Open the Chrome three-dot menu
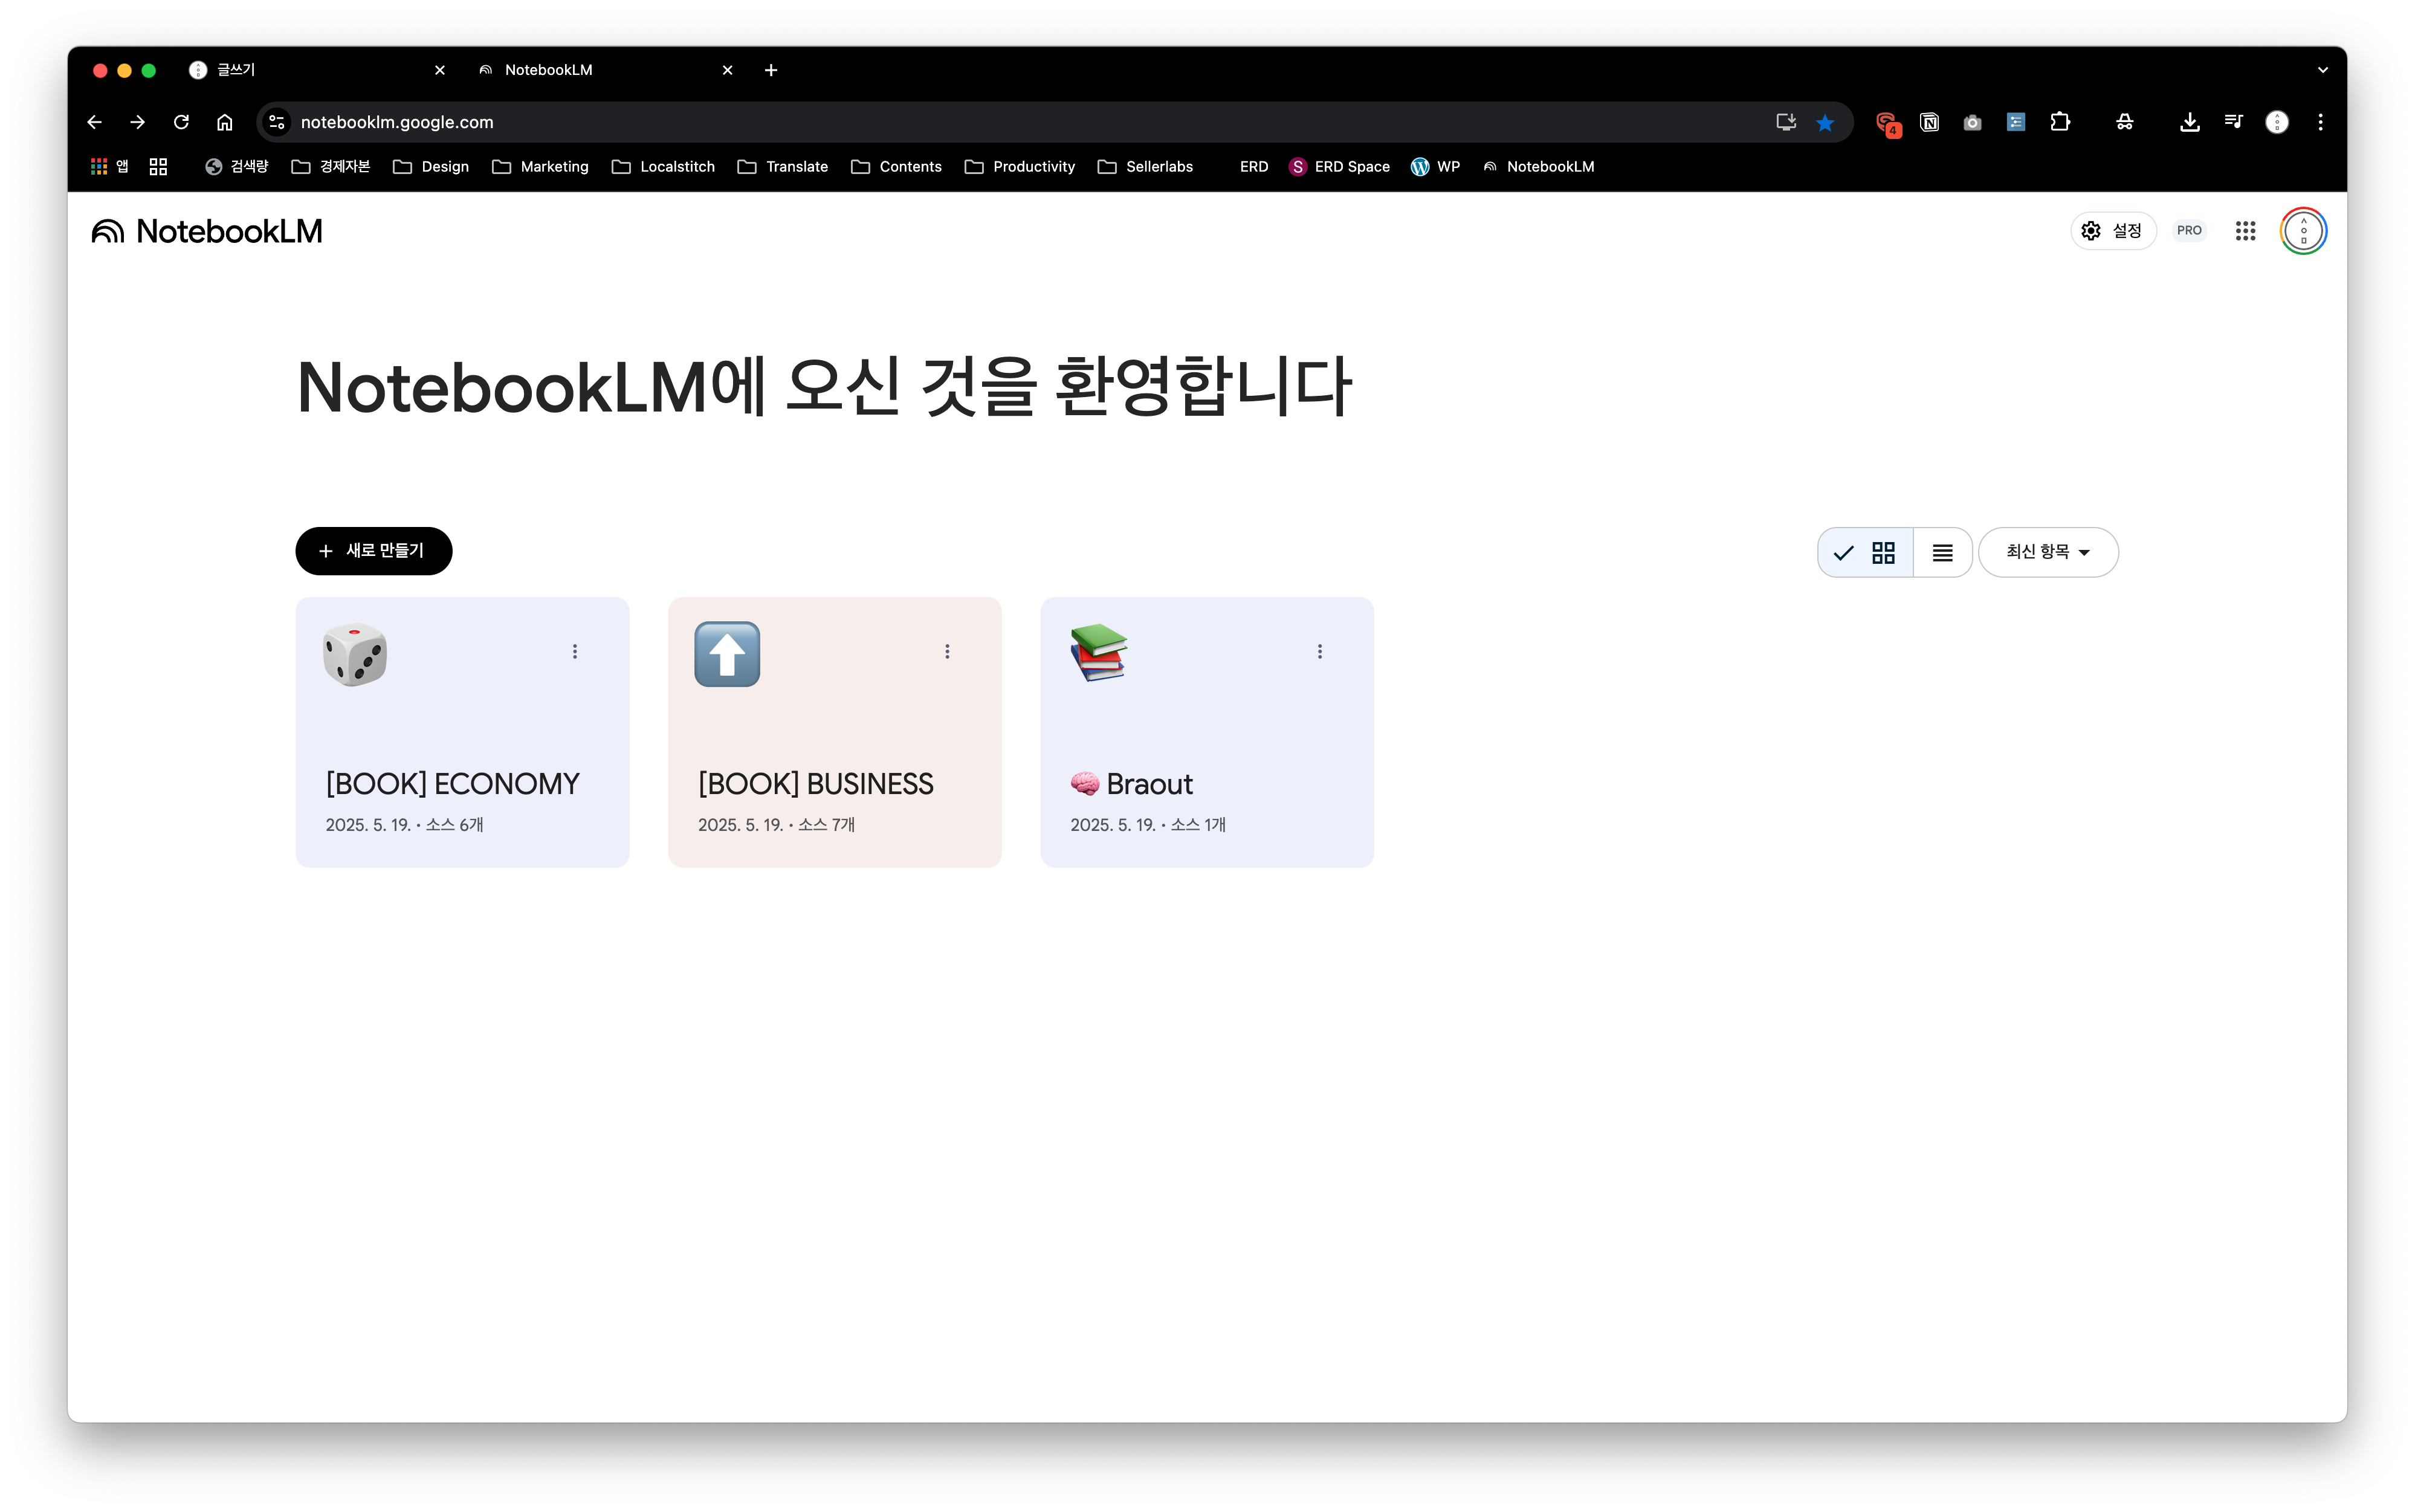2415x1512 pixels. click(2320, 122)
